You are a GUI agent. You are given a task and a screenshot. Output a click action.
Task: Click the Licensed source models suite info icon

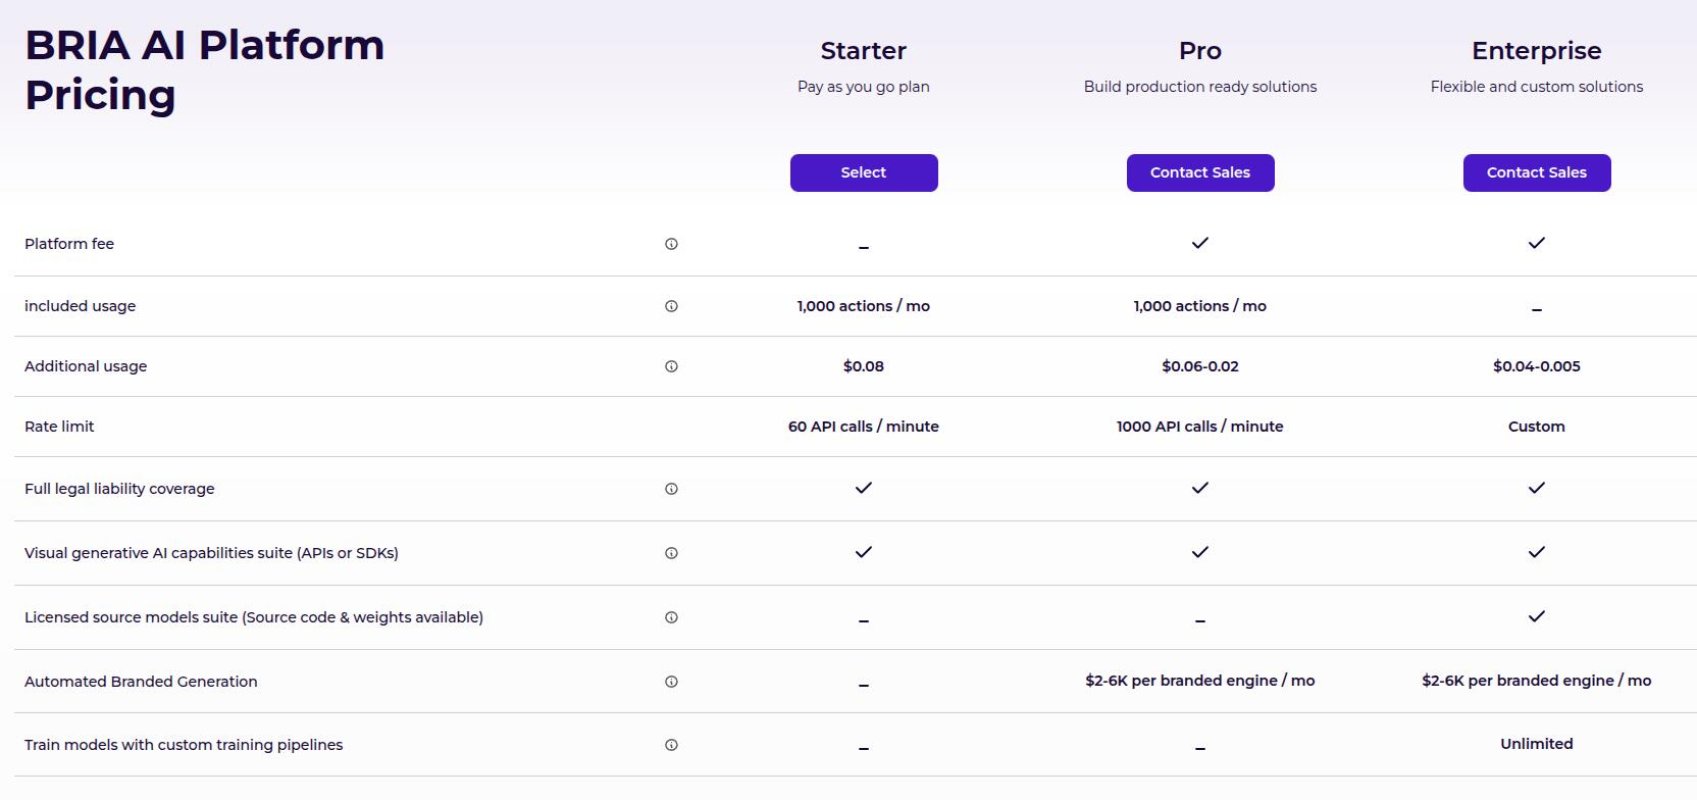[x=671, y=617]
